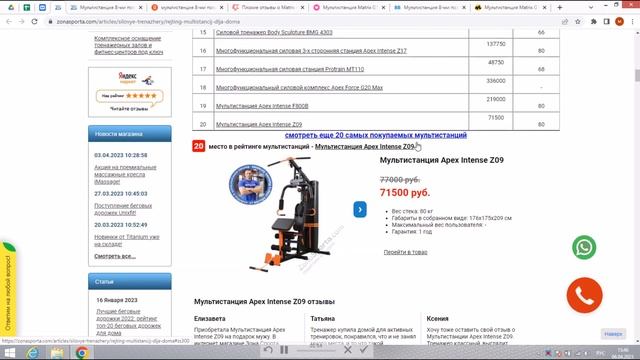Bookmark this page with the star icon
Viewport: 640px width, 360px height.
click(578, 22)
